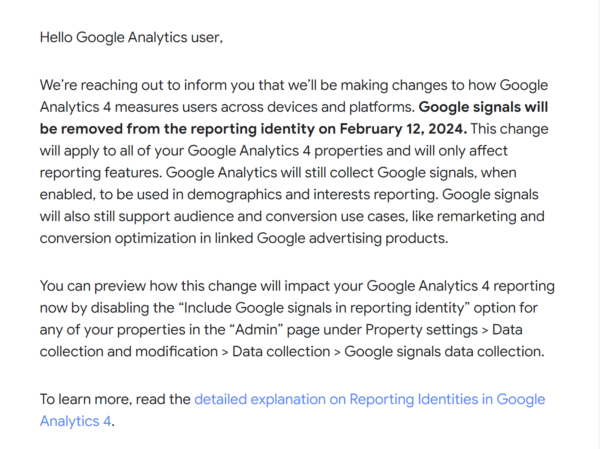
Task: Click the quoted 'Admin' page text
Action: (256, 329)
